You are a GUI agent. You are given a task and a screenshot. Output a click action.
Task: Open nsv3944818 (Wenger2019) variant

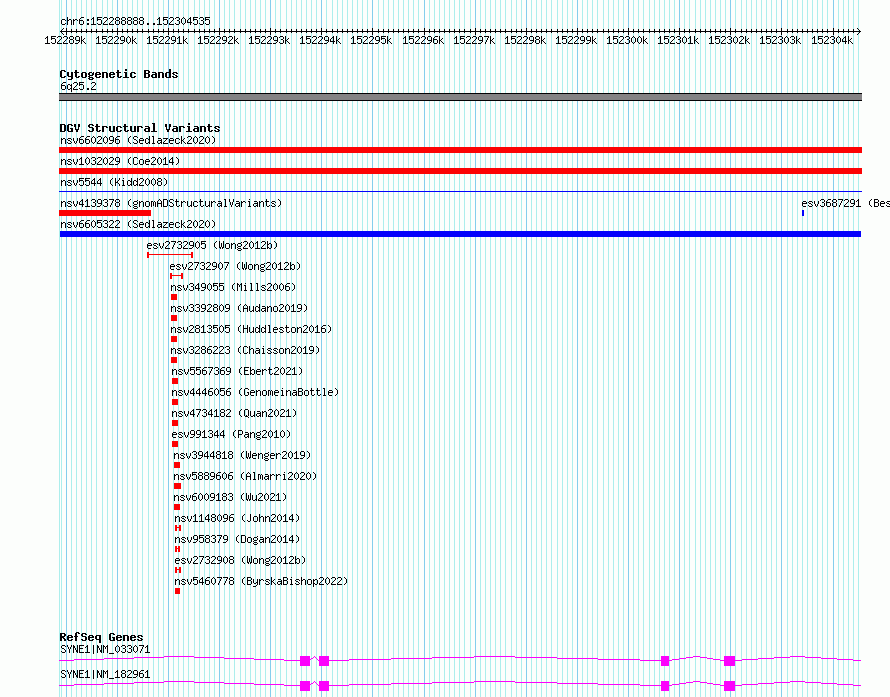(242, 455)
